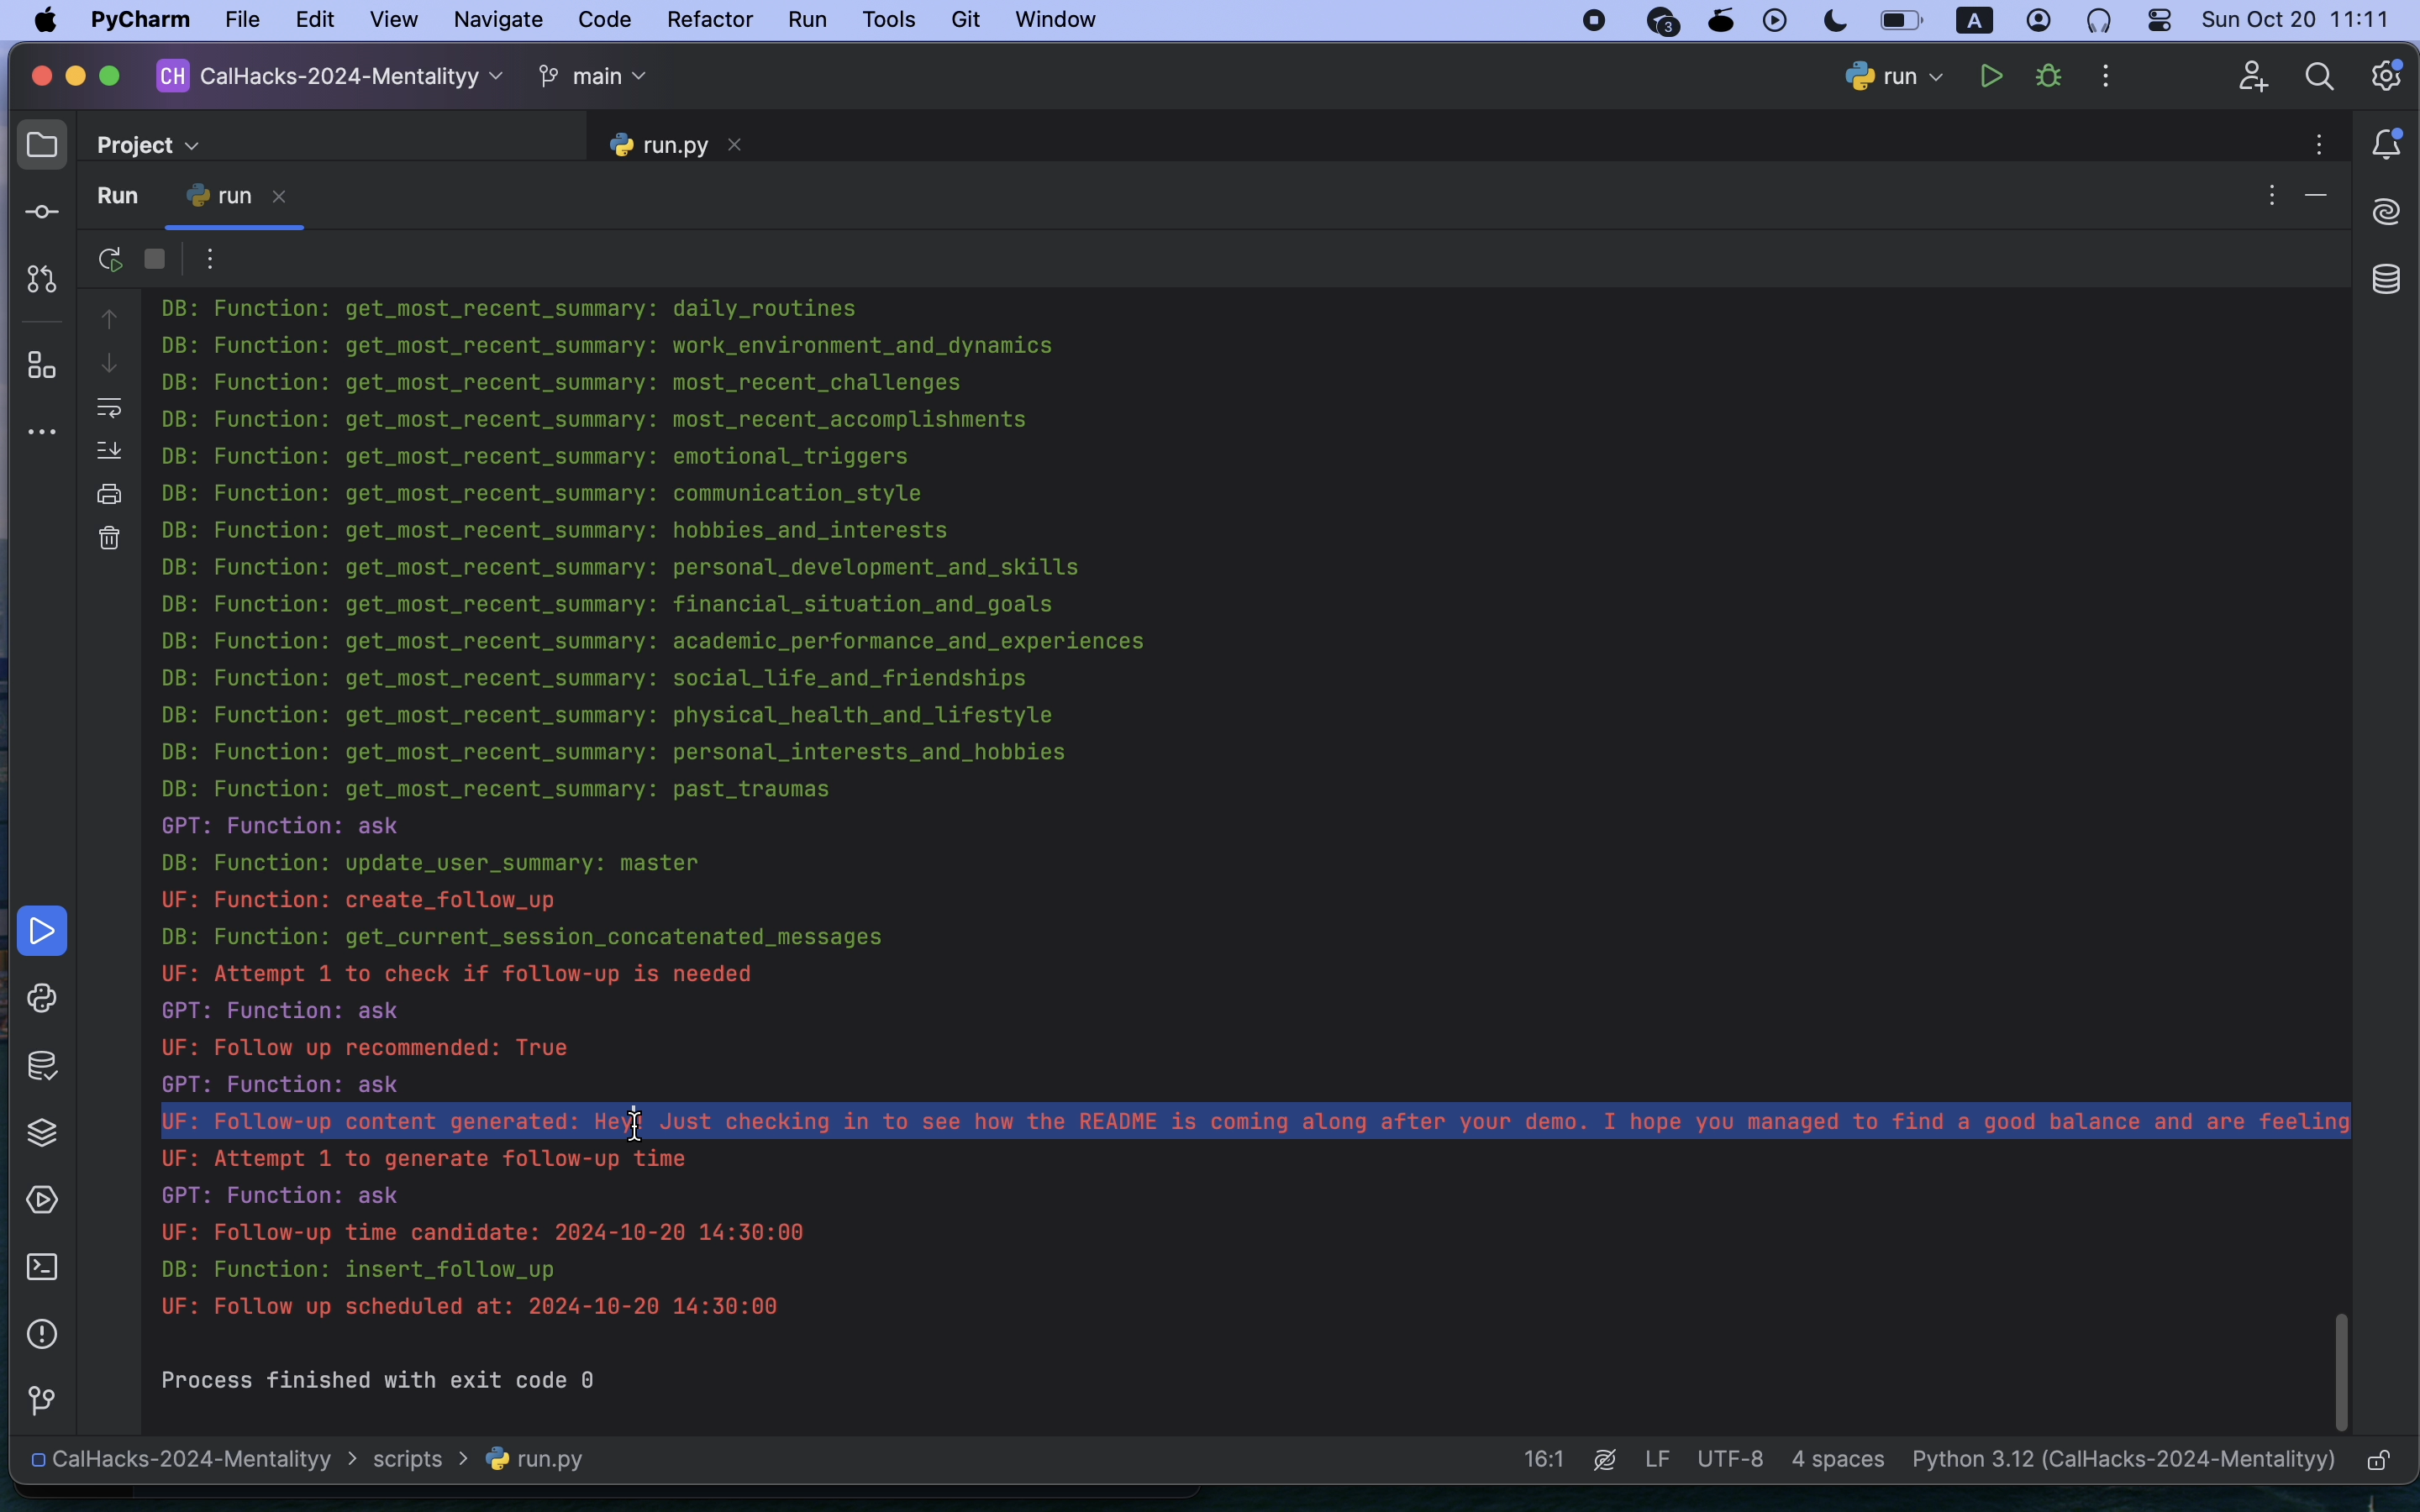Open the Database tool window on right

click(x=2388, y=280)
